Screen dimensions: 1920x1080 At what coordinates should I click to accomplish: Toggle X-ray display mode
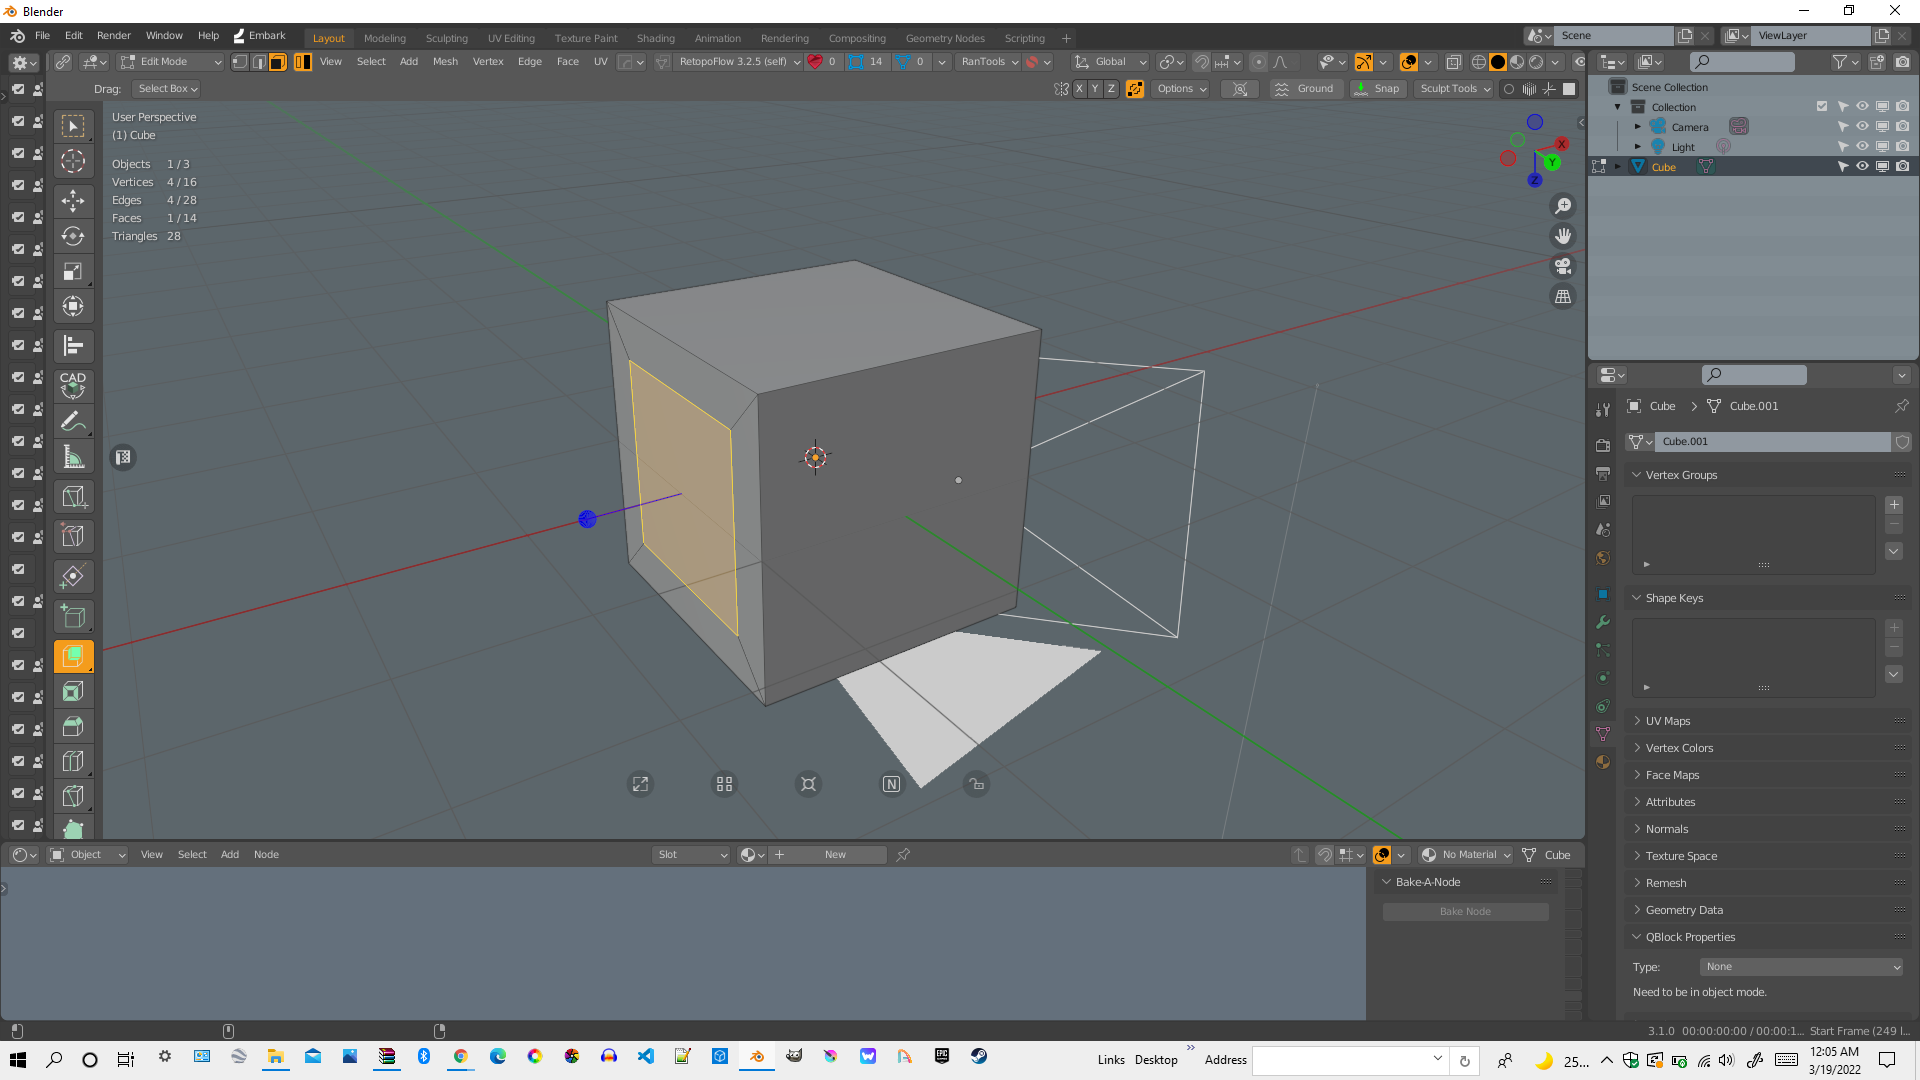click(x=1453, y=62)
